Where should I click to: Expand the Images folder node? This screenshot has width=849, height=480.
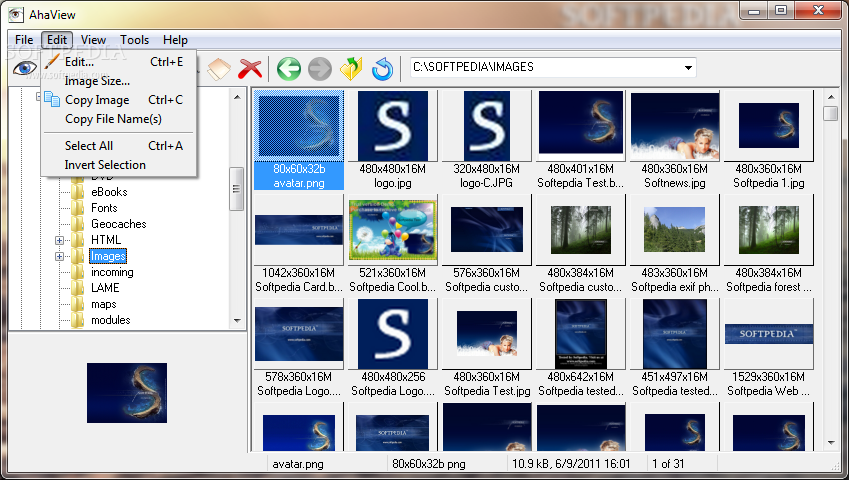[60, 257]
